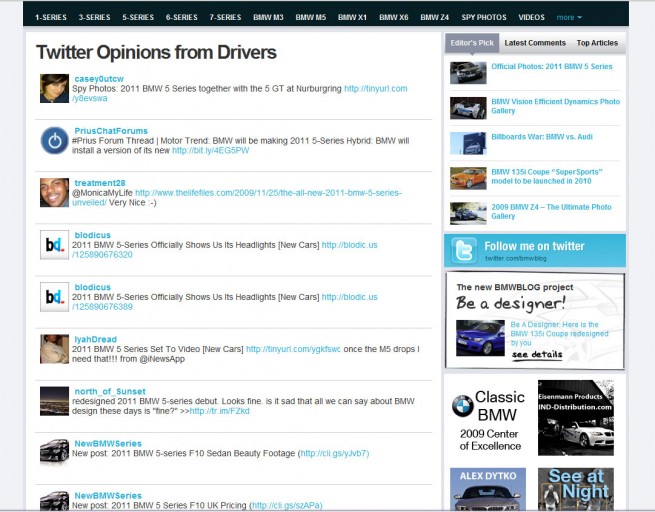Click blodicus avatar on 125890676389 tweet
The image size is (655, 512).
click(54, 297)
